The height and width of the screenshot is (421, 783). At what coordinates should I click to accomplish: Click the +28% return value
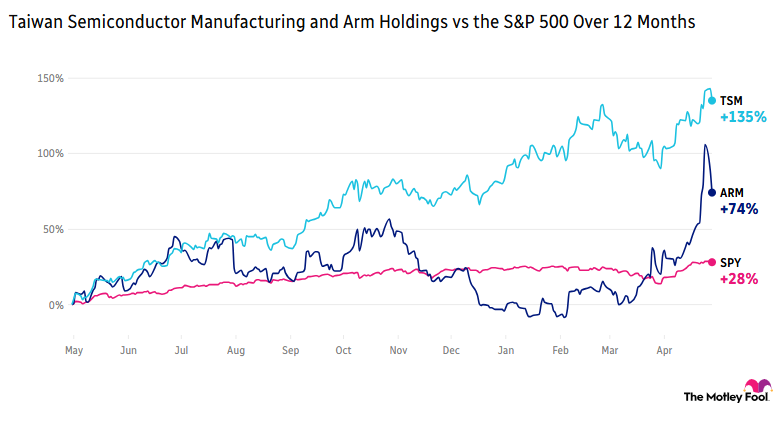click(x=739, y=278)
